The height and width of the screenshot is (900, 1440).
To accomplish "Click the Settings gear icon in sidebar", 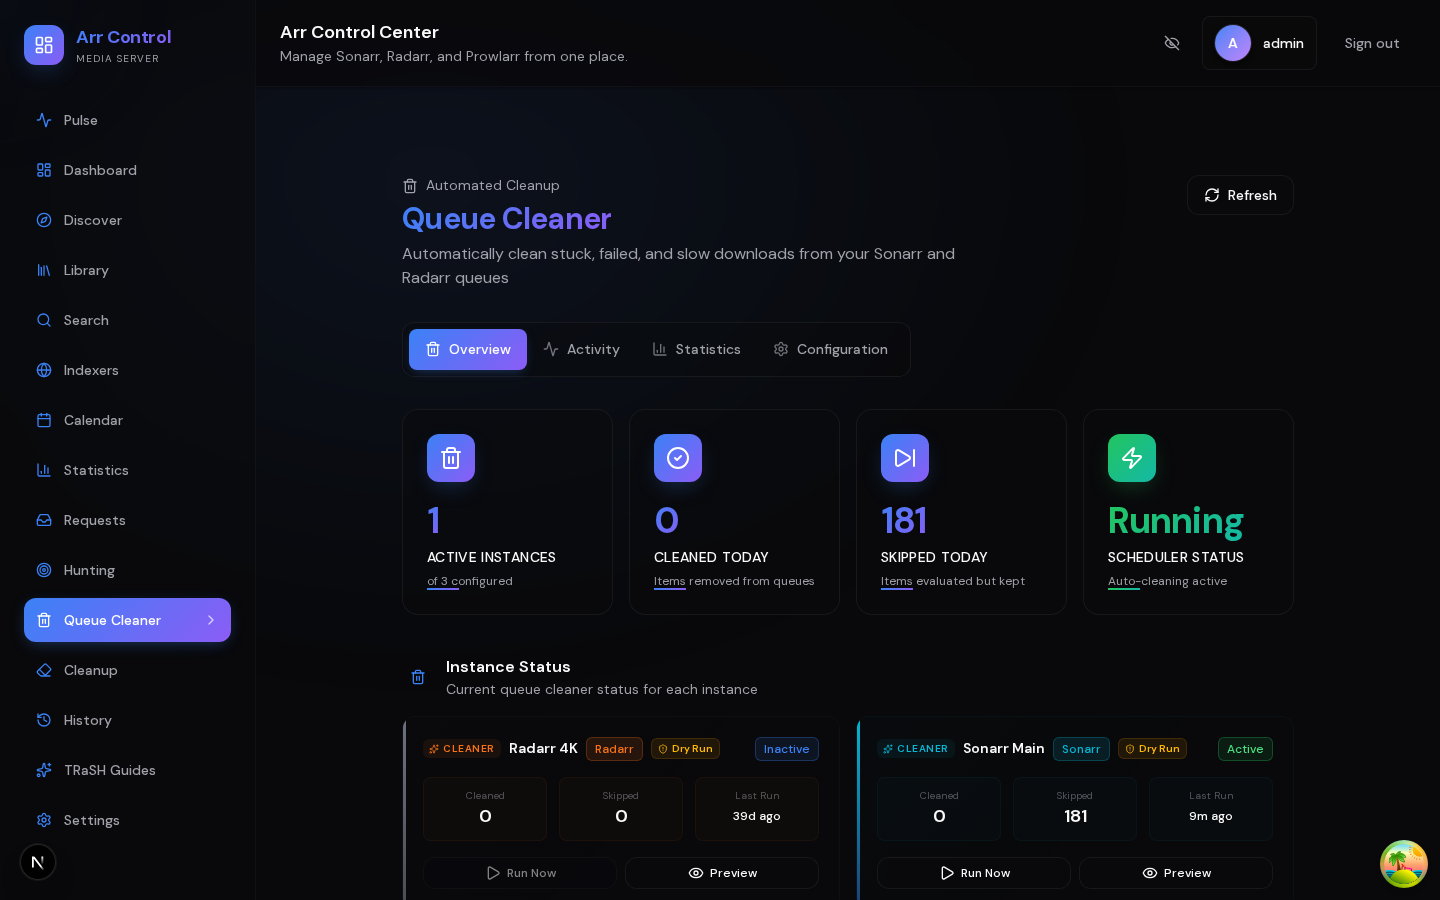I will coord(44,820).
